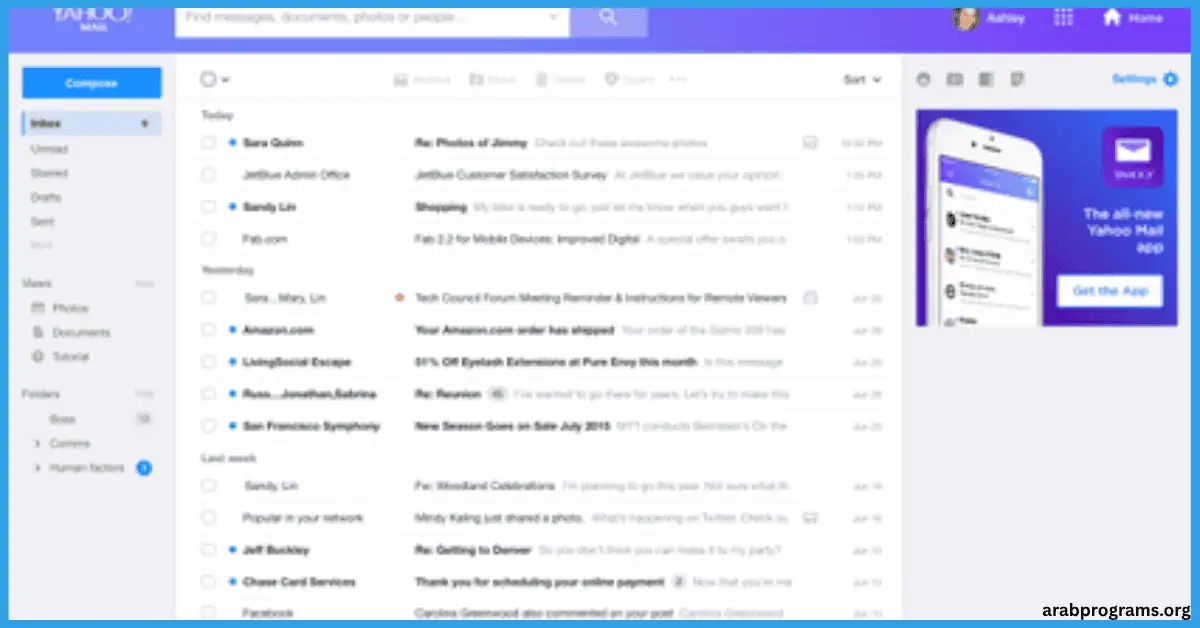Open the "Thank you for scheduling your online payment" email
1200x628 pixels.
[539, 581]
